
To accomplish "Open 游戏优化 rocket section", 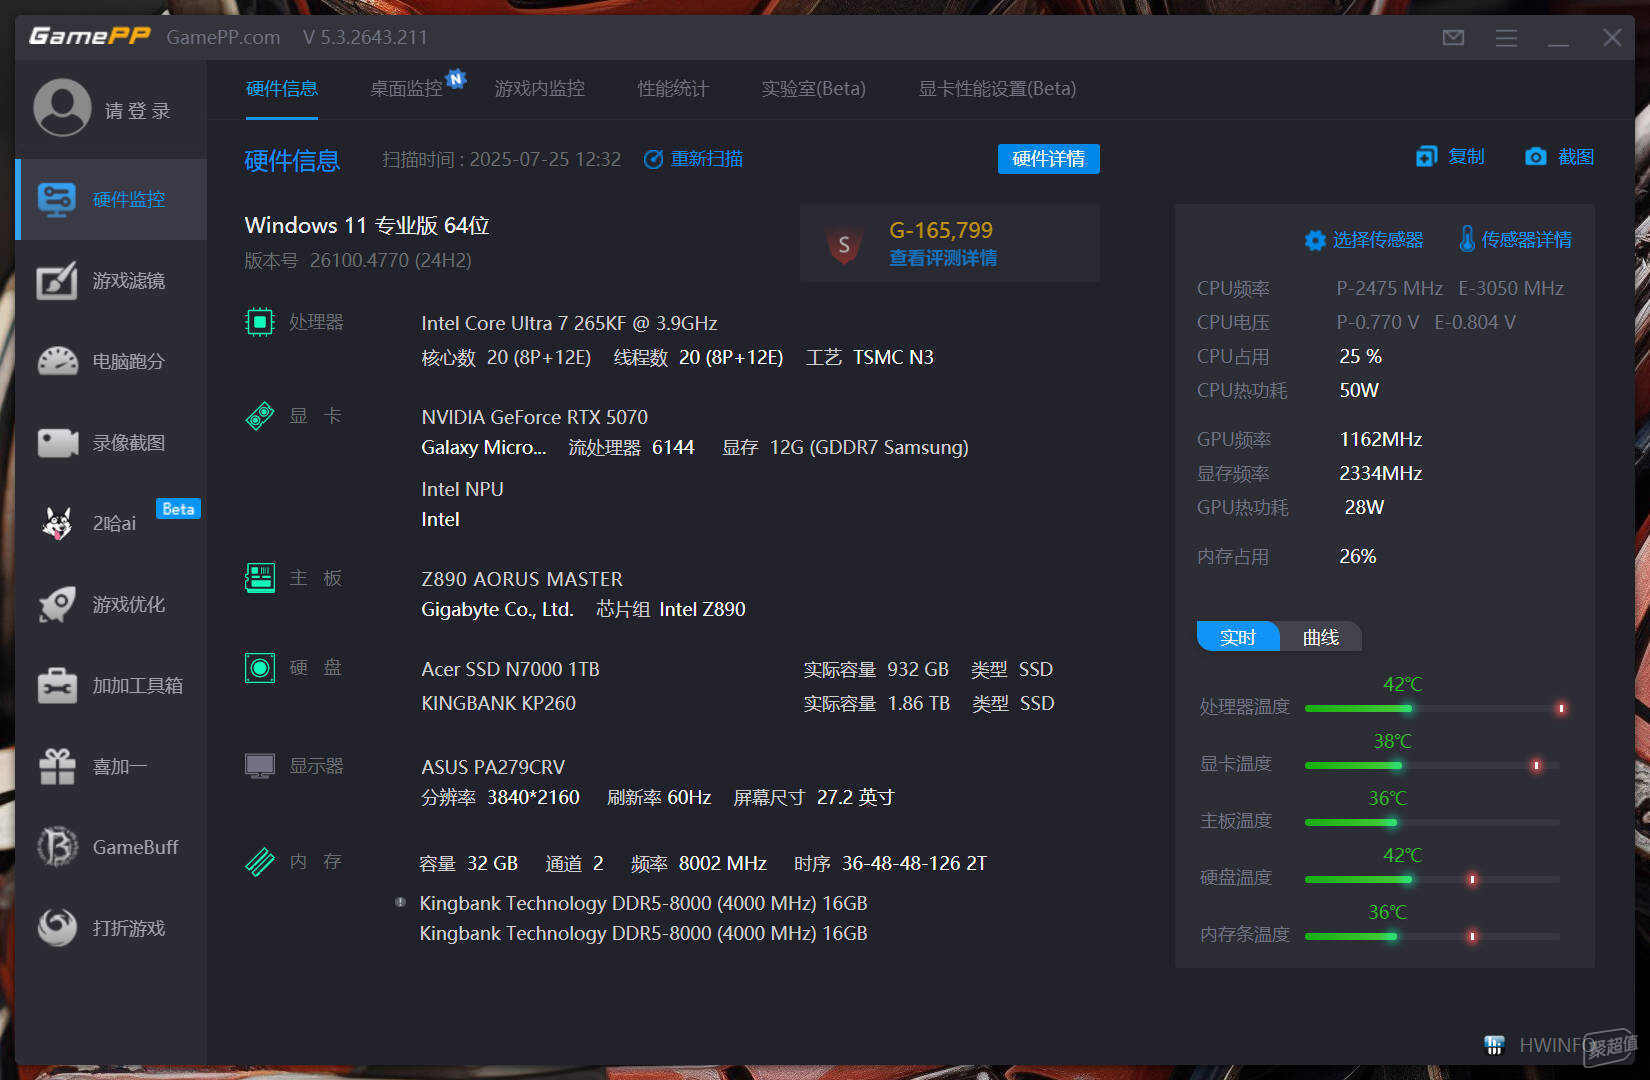I will pos(111,604).
